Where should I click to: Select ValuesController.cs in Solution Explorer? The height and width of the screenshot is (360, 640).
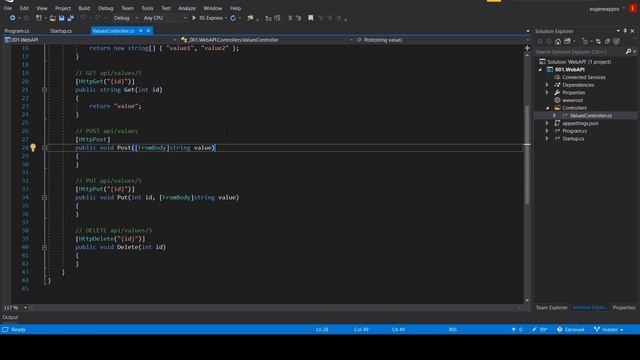[591, 116]
